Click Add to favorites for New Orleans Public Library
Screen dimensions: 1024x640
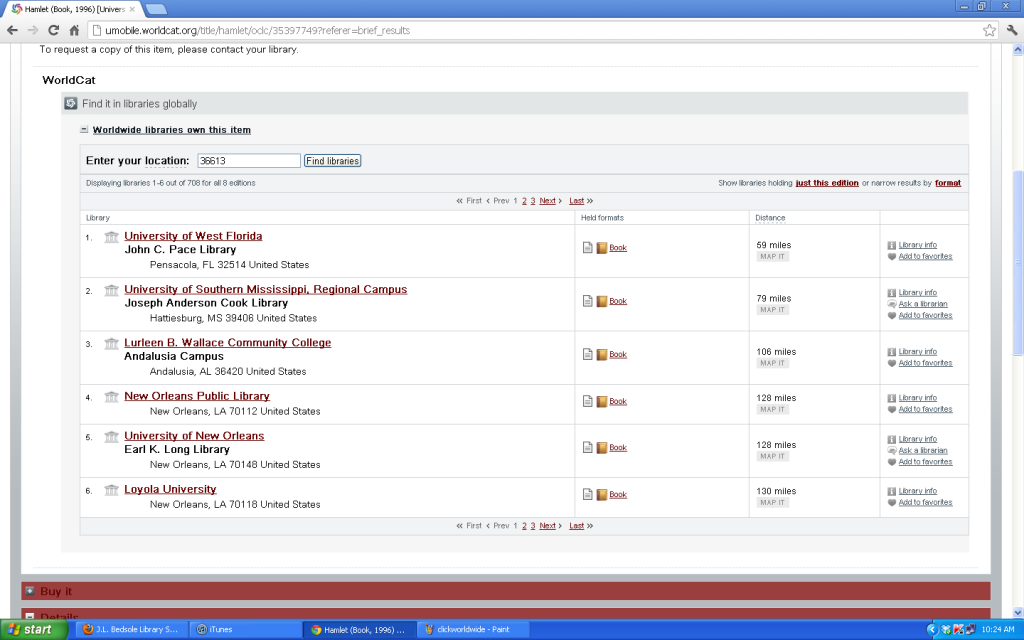pos(925,409)
